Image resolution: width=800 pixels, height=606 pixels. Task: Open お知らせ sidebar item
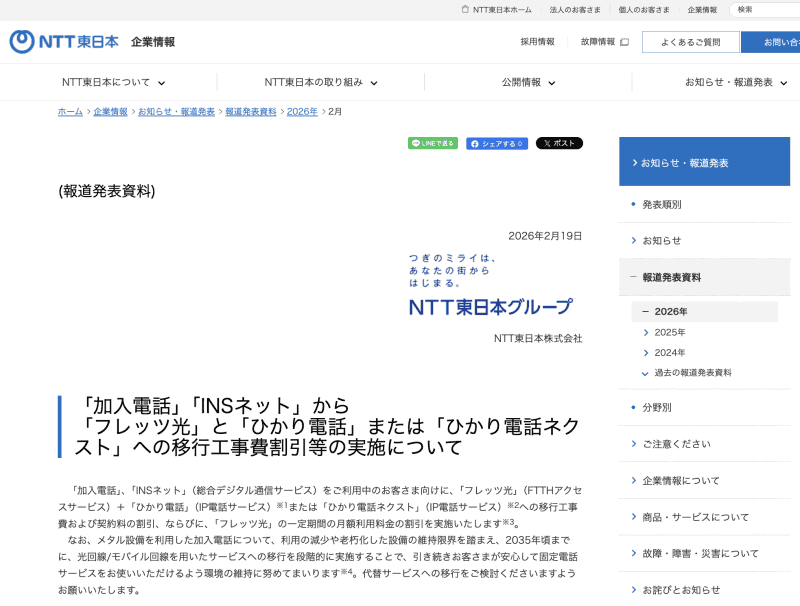662,241
